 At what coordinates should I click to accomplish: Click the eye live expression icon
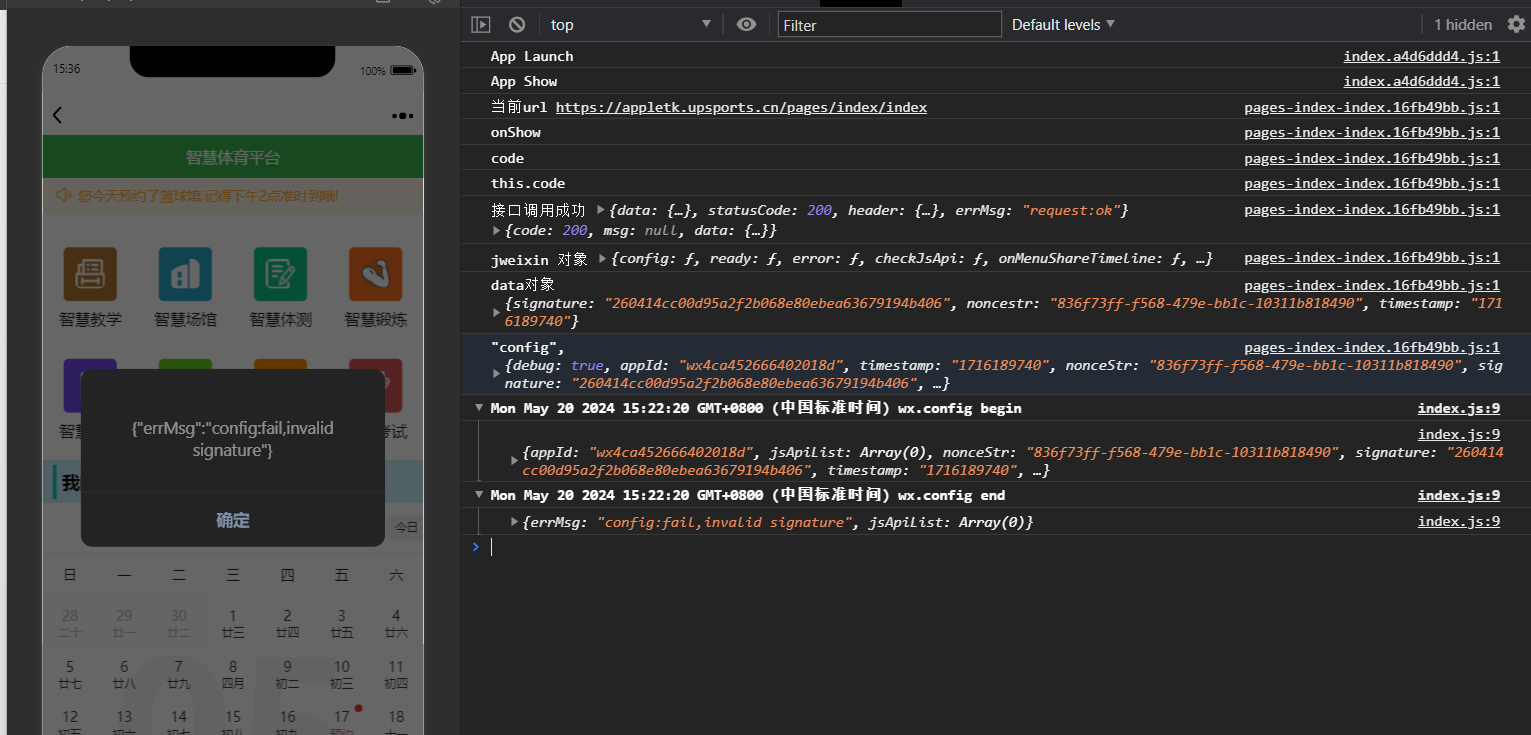746,24
